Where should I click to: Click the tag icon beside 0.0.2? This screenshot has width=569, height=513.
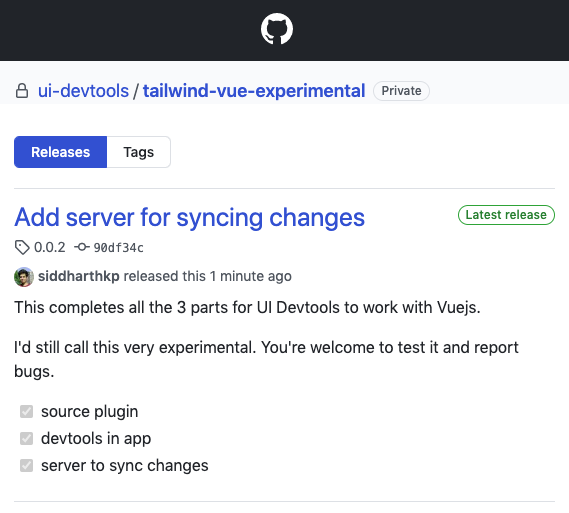click(22, 247)
